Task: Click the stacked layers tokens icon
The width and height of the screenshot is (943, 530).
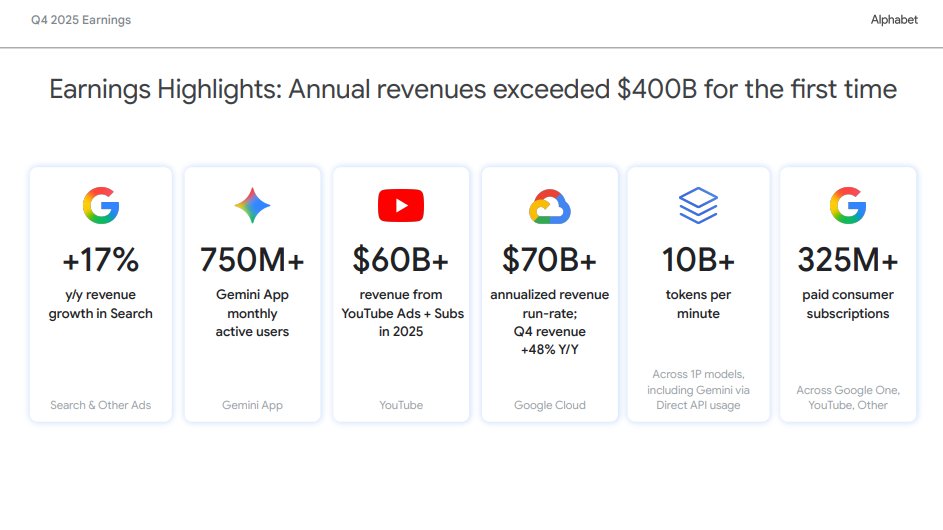Action: [x=698, y=205]
